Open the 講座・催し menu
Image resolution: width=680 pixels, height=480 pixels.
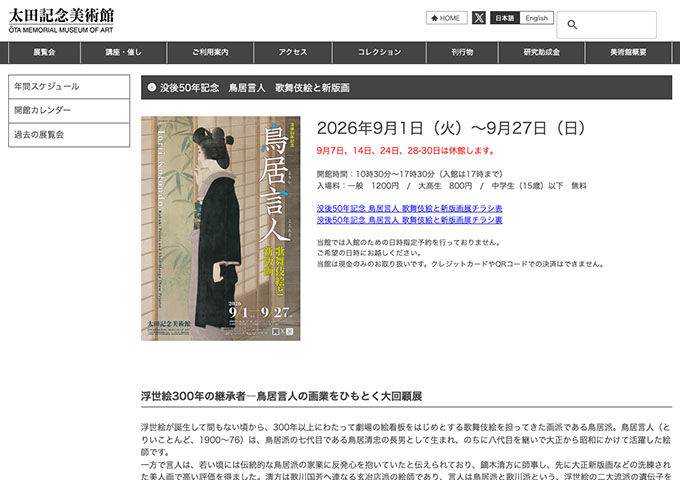click(x=124, y=52)
